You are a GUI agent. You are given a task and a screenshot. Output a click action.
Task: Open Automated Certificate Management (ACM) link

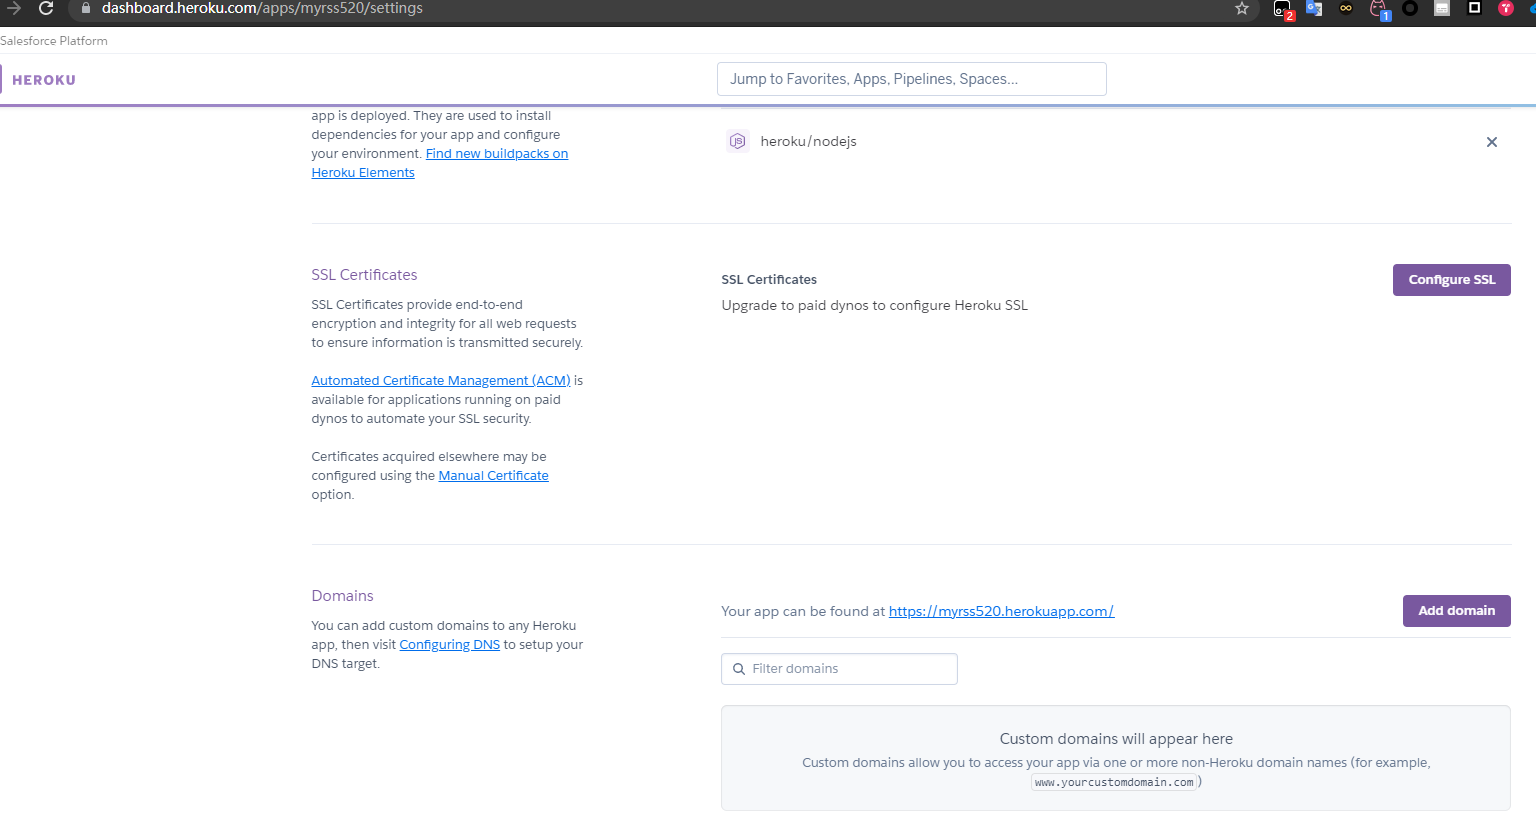441,381
